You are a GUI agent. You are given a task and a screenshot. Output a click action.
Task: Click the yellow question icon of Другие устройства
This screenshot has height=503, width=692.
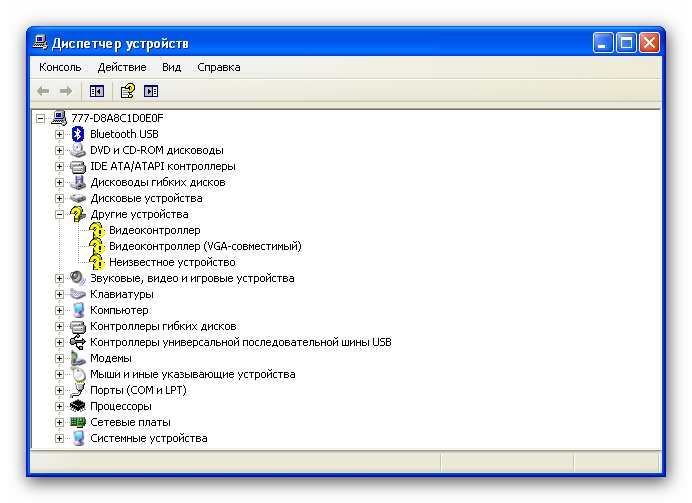(78, 214)
